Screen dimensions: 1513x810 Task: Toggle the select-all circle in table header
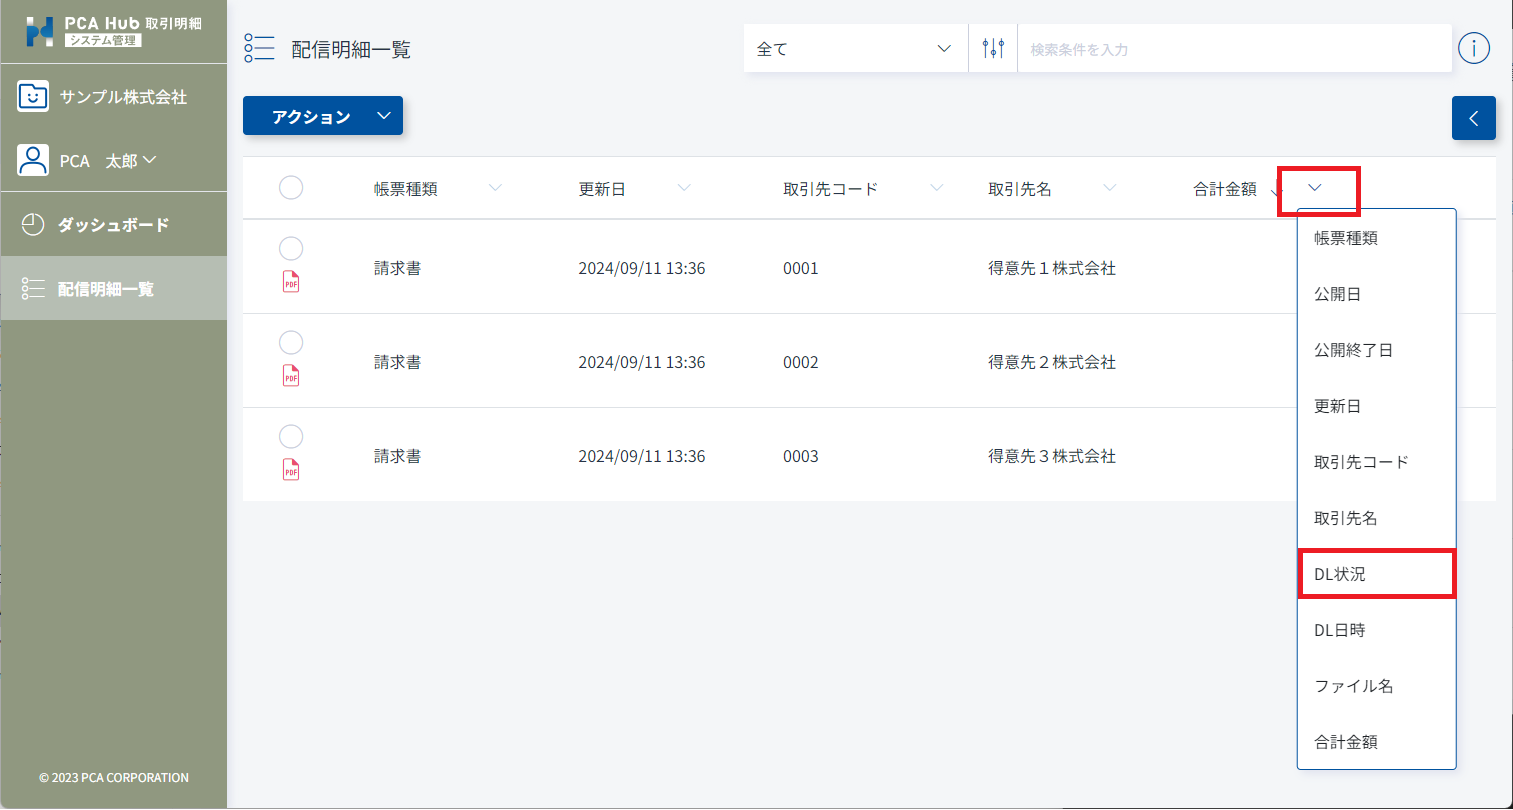click(291, 188)
